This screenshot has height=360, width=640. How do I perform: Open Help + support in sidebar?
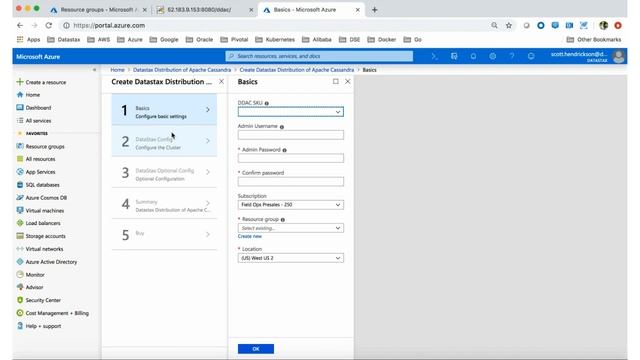tap(39, 326)
